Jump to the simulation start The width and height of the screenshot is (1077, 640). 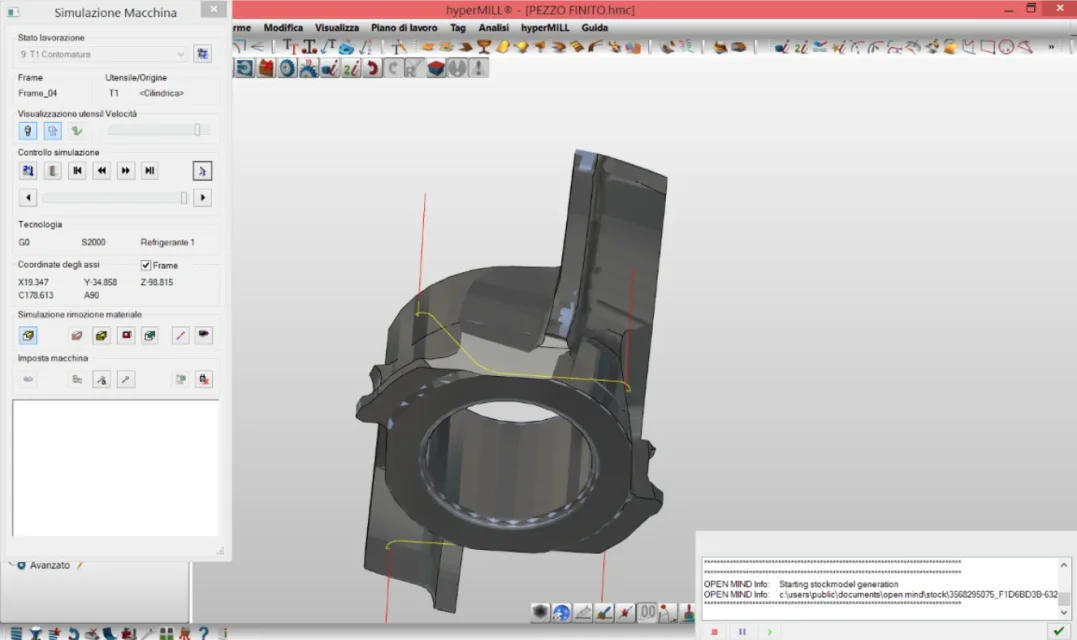pos(77,171)
